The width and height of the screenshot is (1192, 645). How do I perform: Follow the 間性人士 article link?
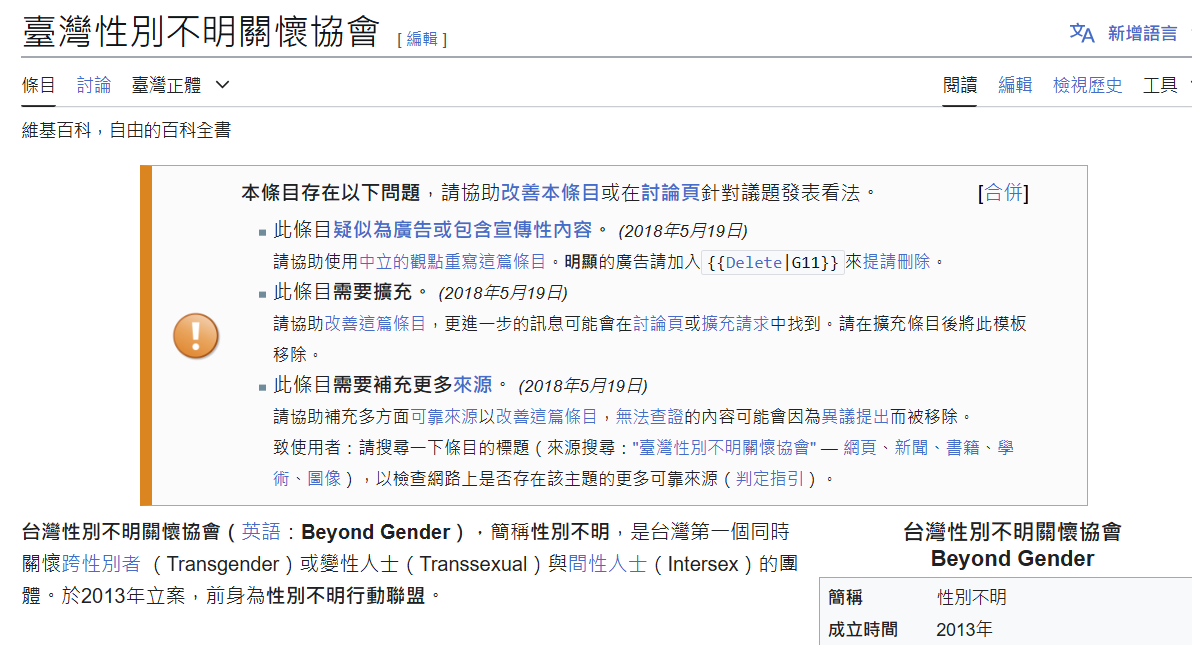pyautogui.click(x=607, y=564)
